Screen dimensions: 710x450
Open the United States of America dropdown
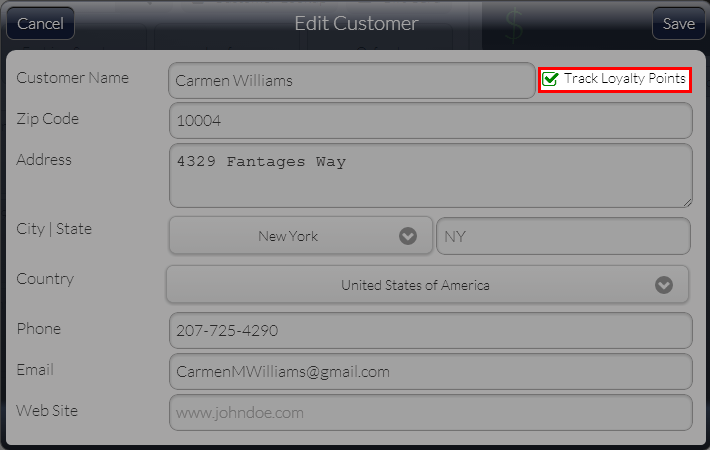tap(427, 284)
